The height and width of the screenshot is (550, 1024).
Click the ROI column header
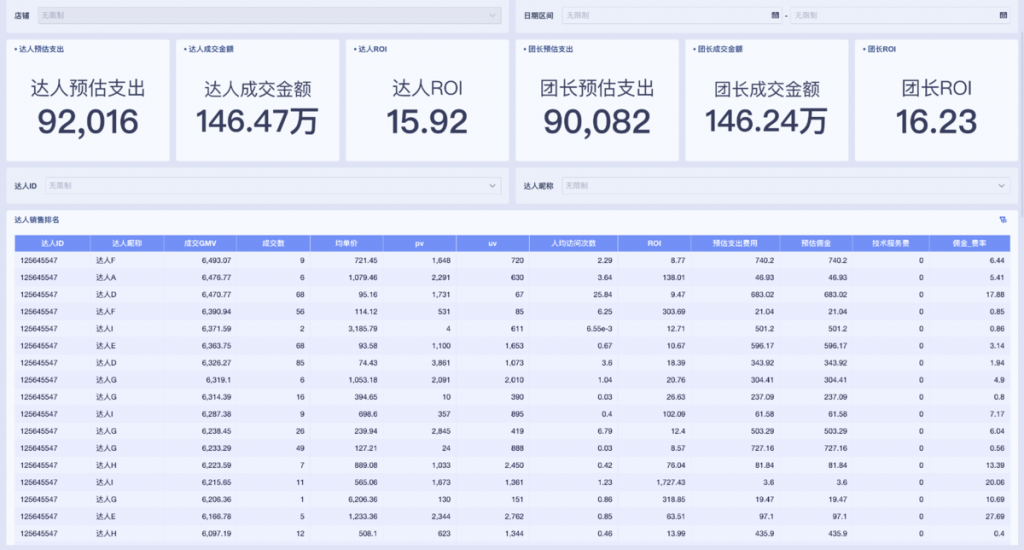(654, 243)
